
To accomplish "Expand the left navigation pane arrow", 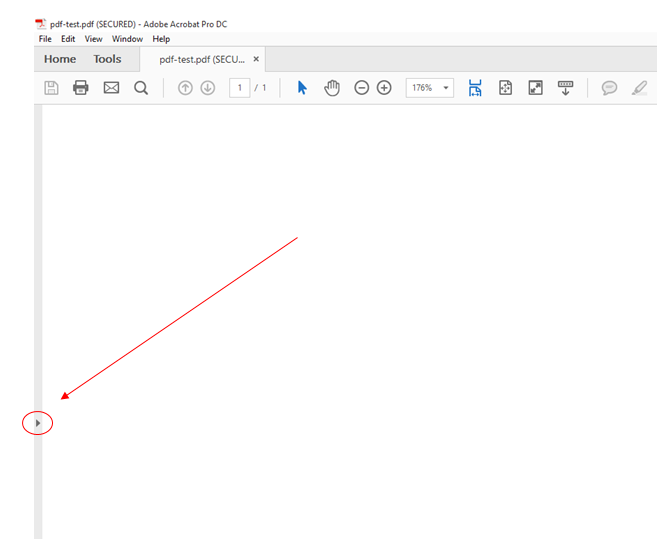I will tap(38, 423).
